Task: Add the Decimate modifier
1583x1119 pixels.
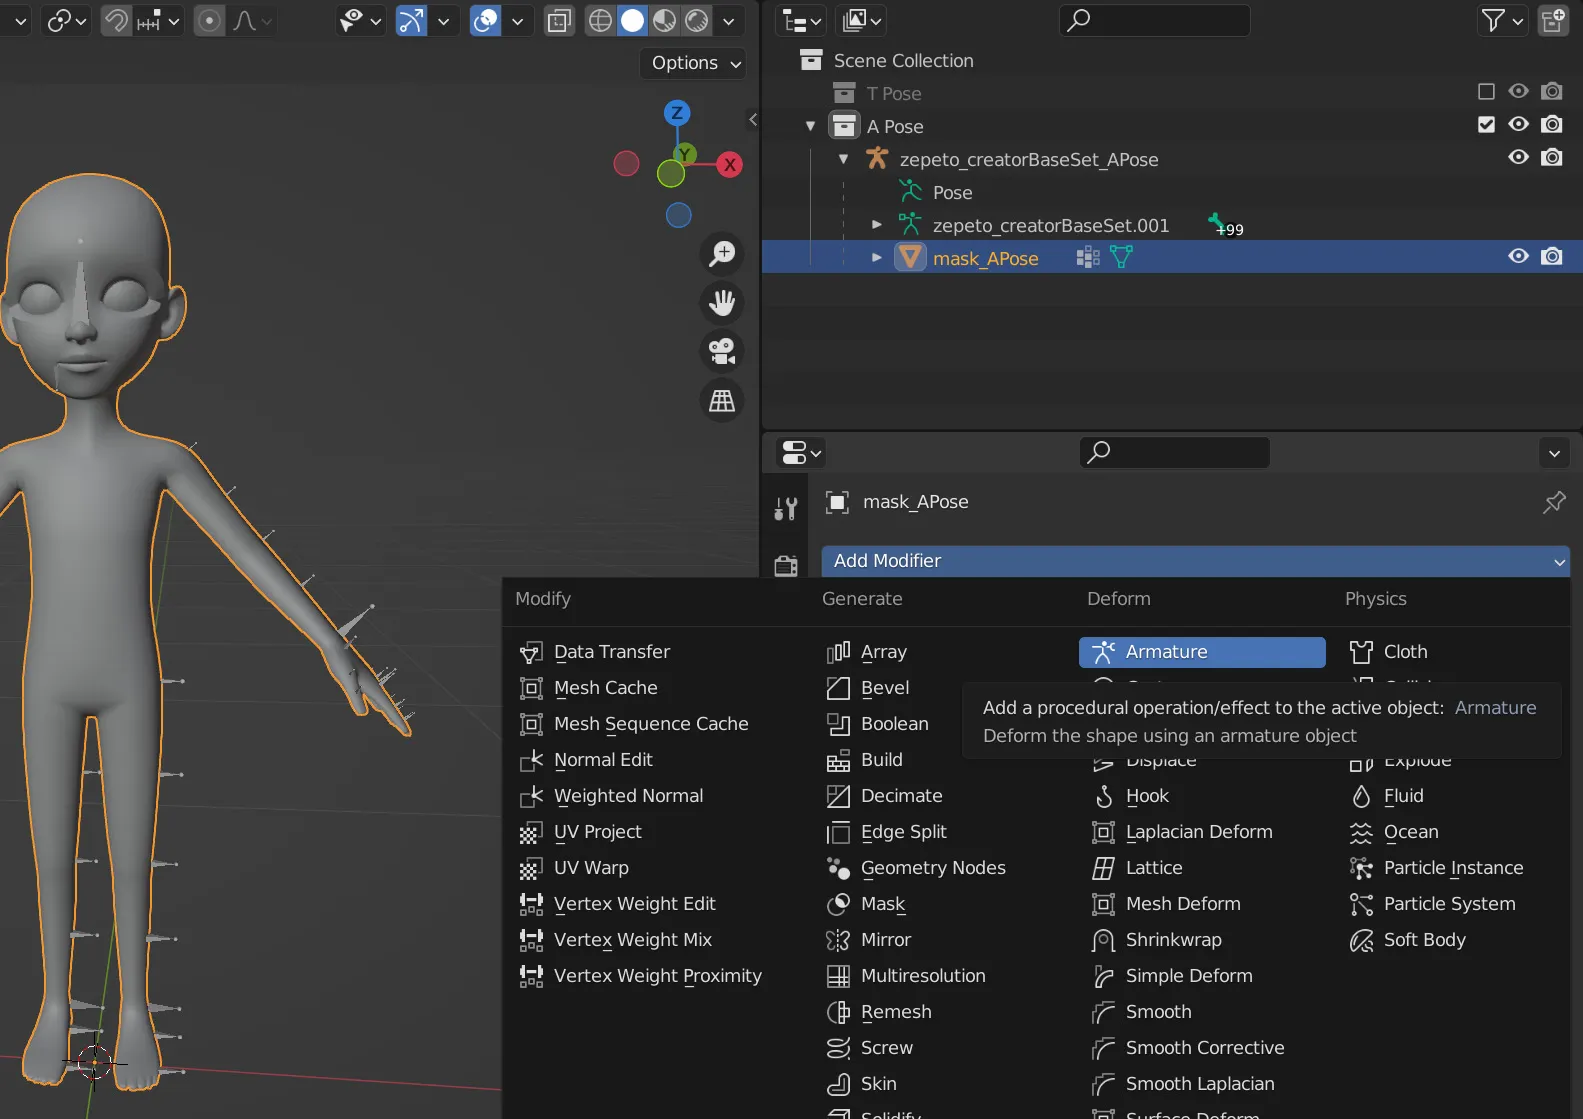Action: pyautogui.click(x=884, y=796)
